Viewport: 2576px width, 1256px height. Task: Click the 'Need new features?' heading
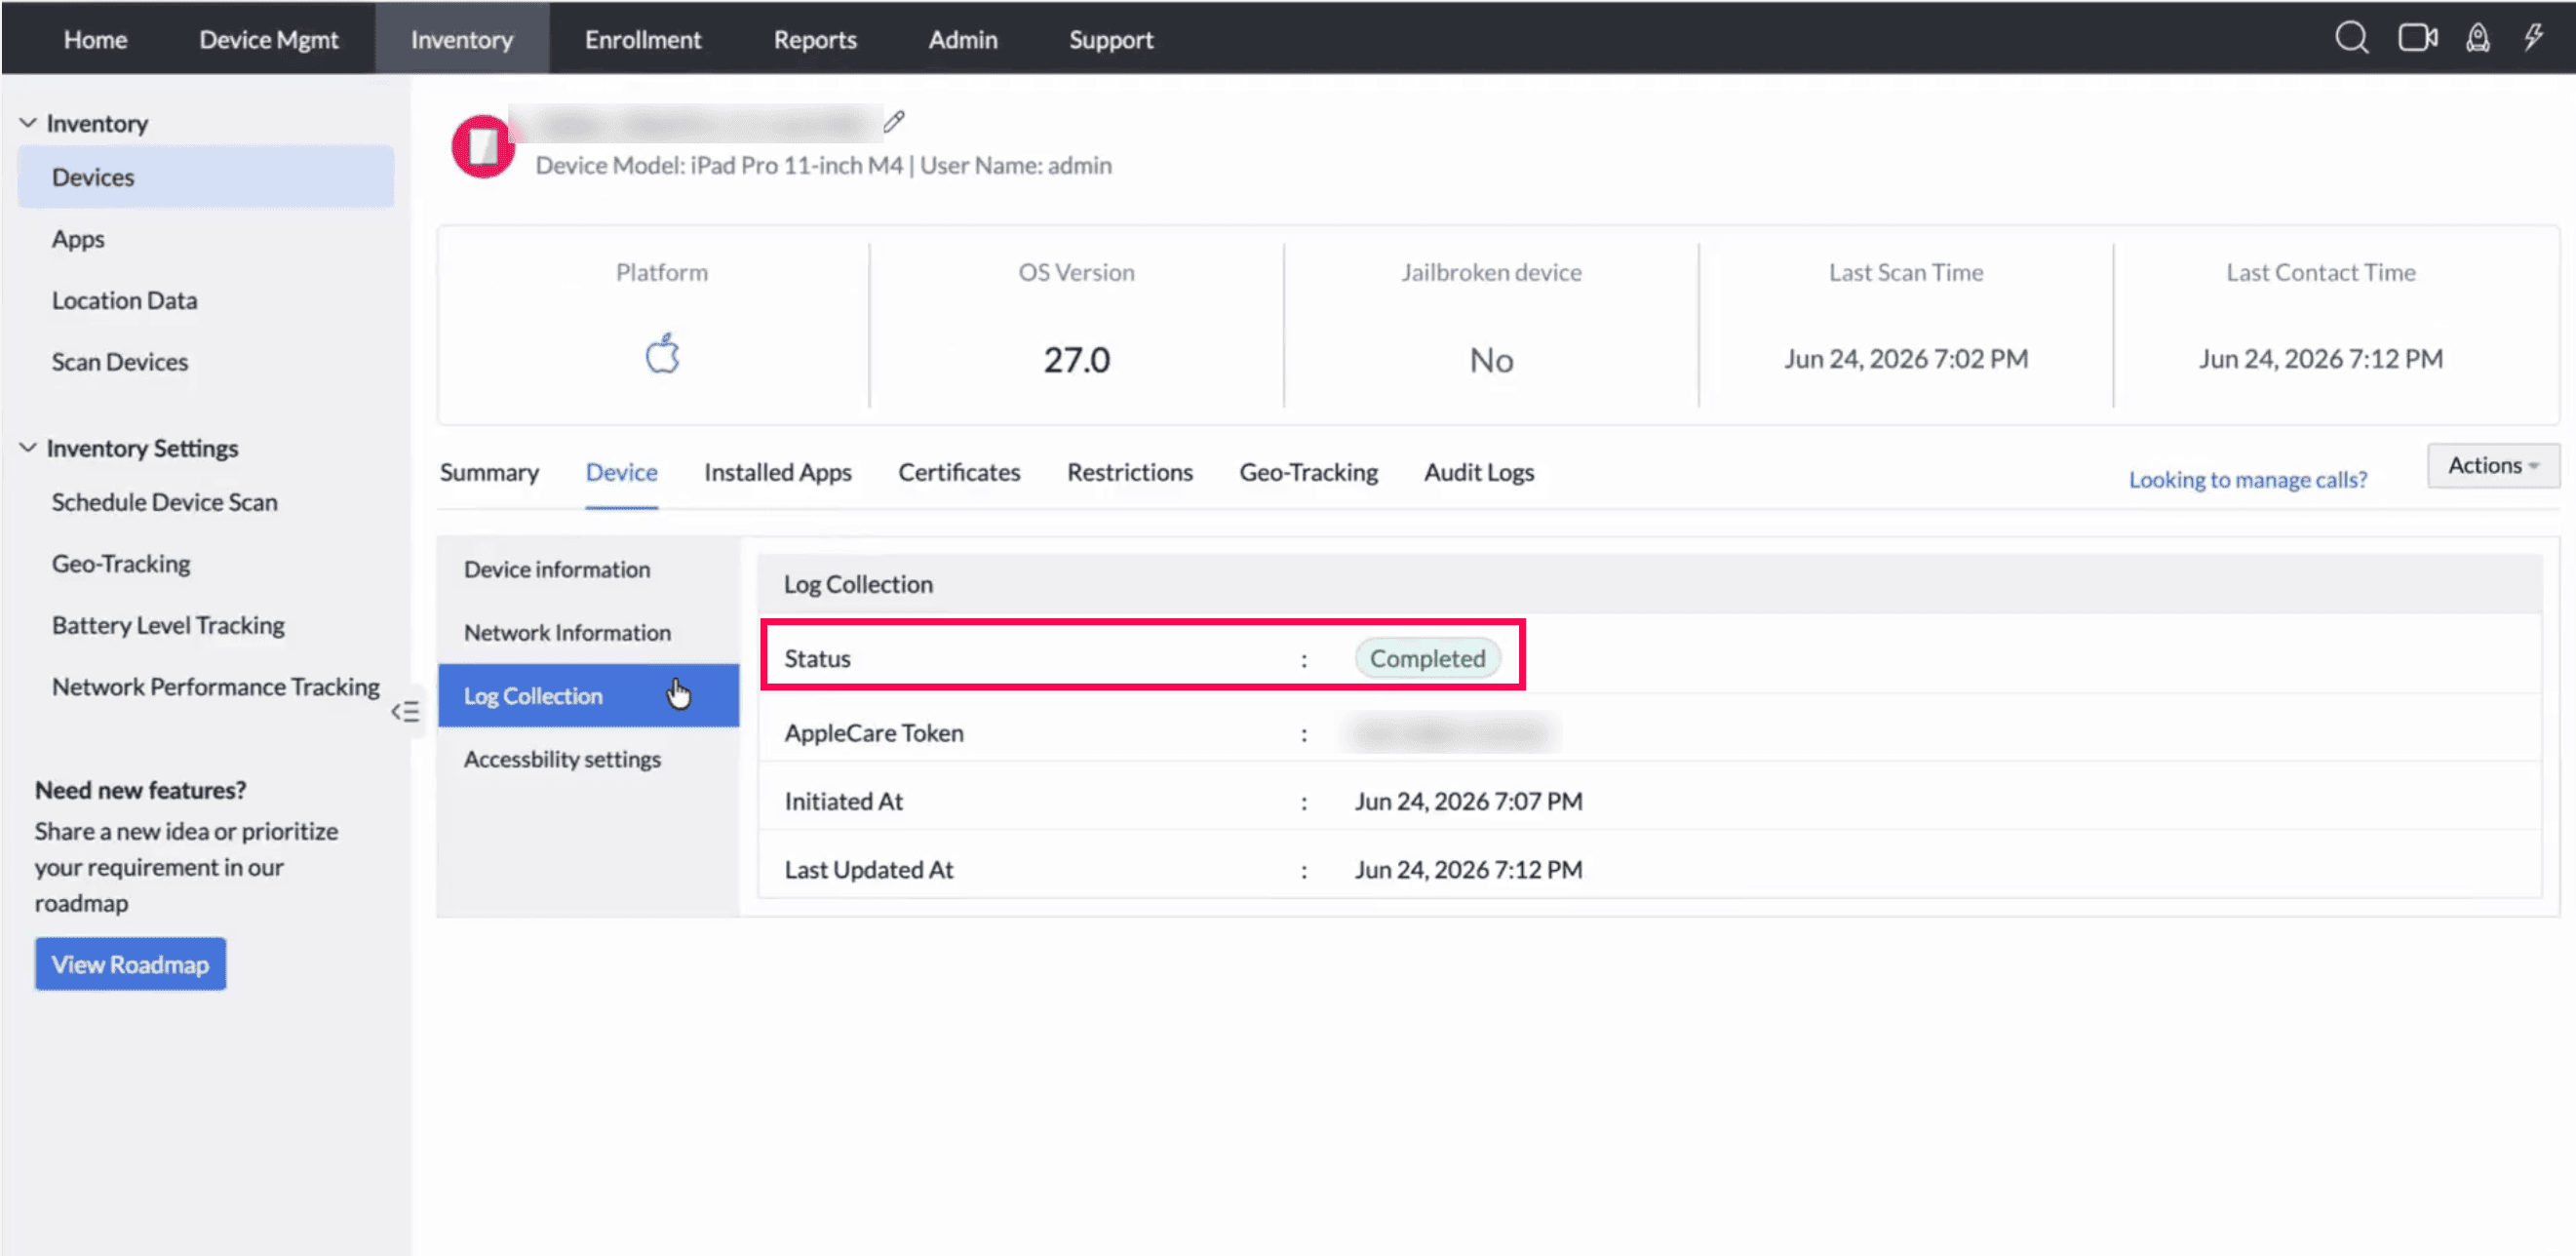(x=140, y=789)
